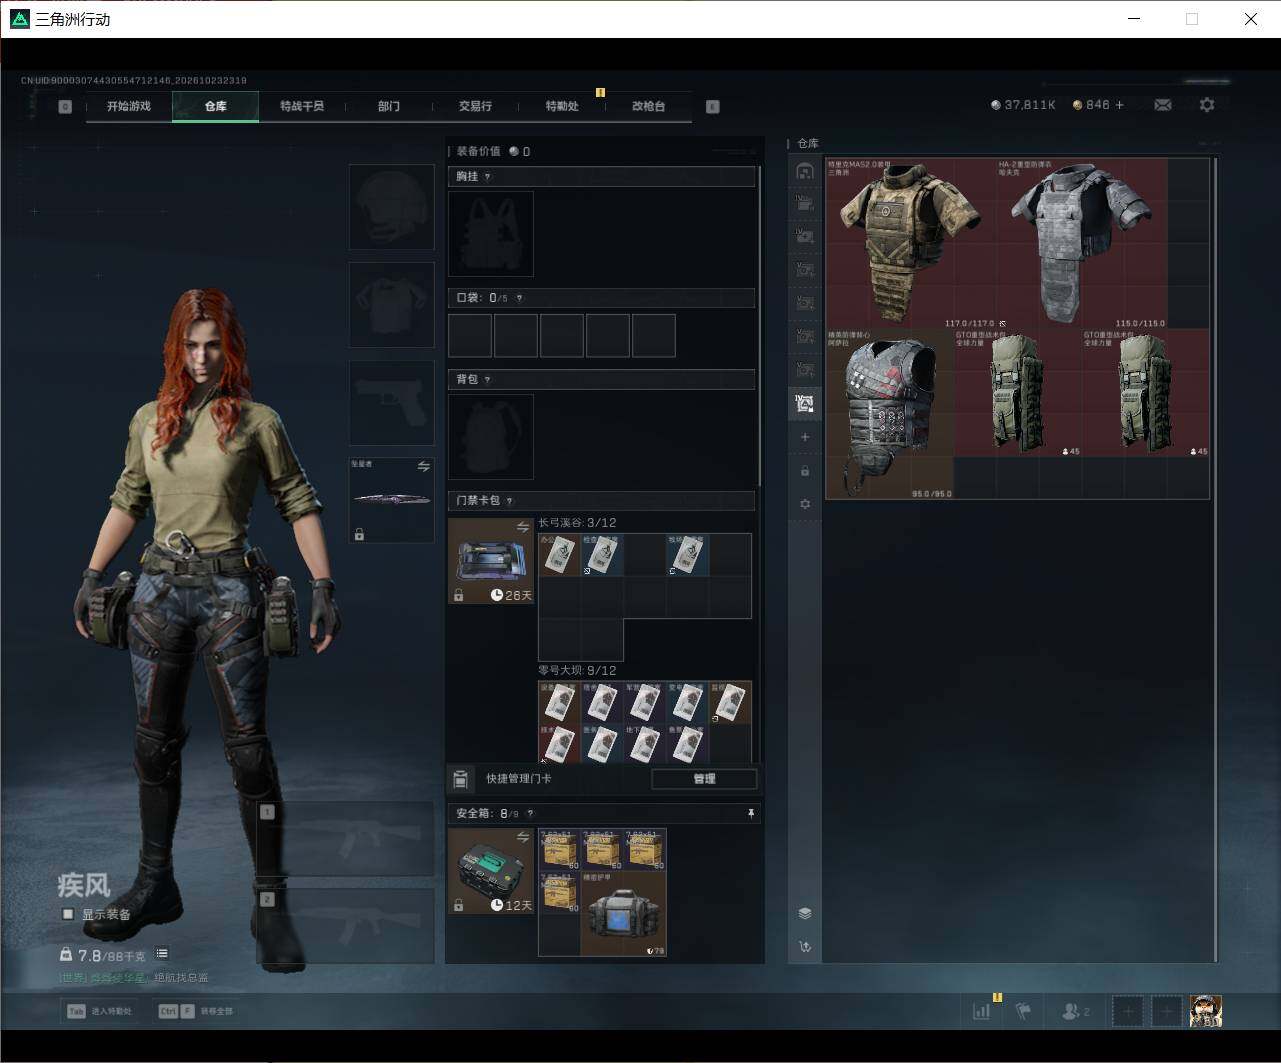1281x1063 pixels.
Task: Swap the melee knife with arrows icon
Action: [x=424, y=467]
